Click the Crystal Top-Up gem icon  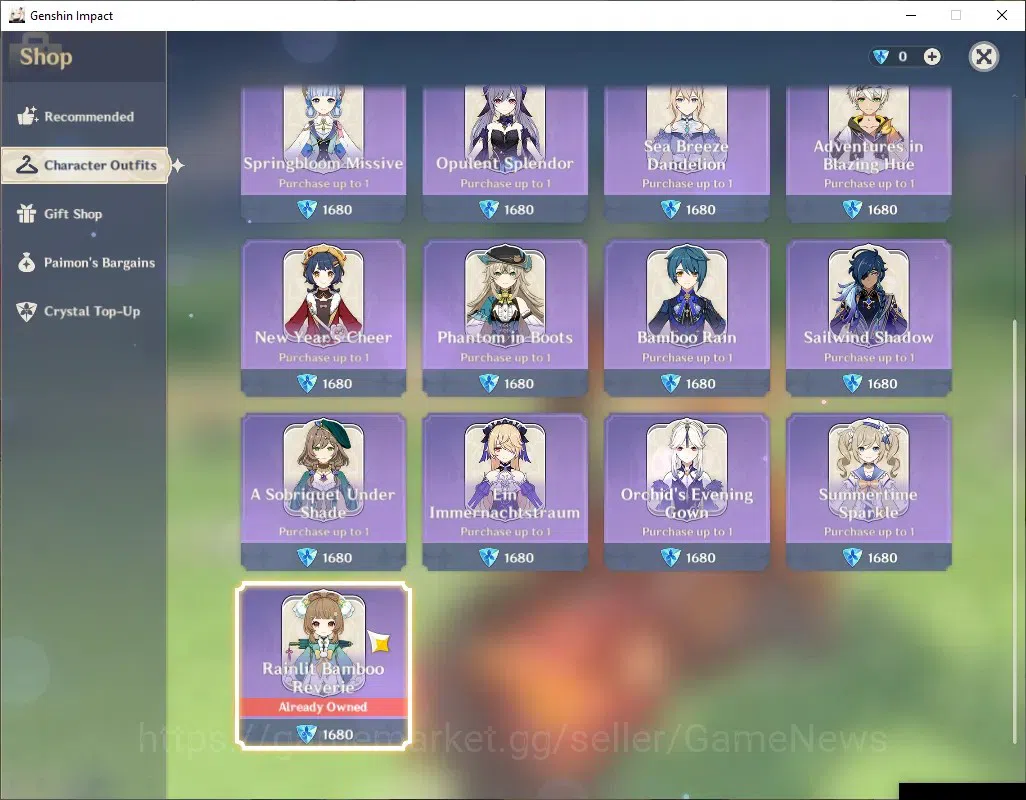pos(27,311)
